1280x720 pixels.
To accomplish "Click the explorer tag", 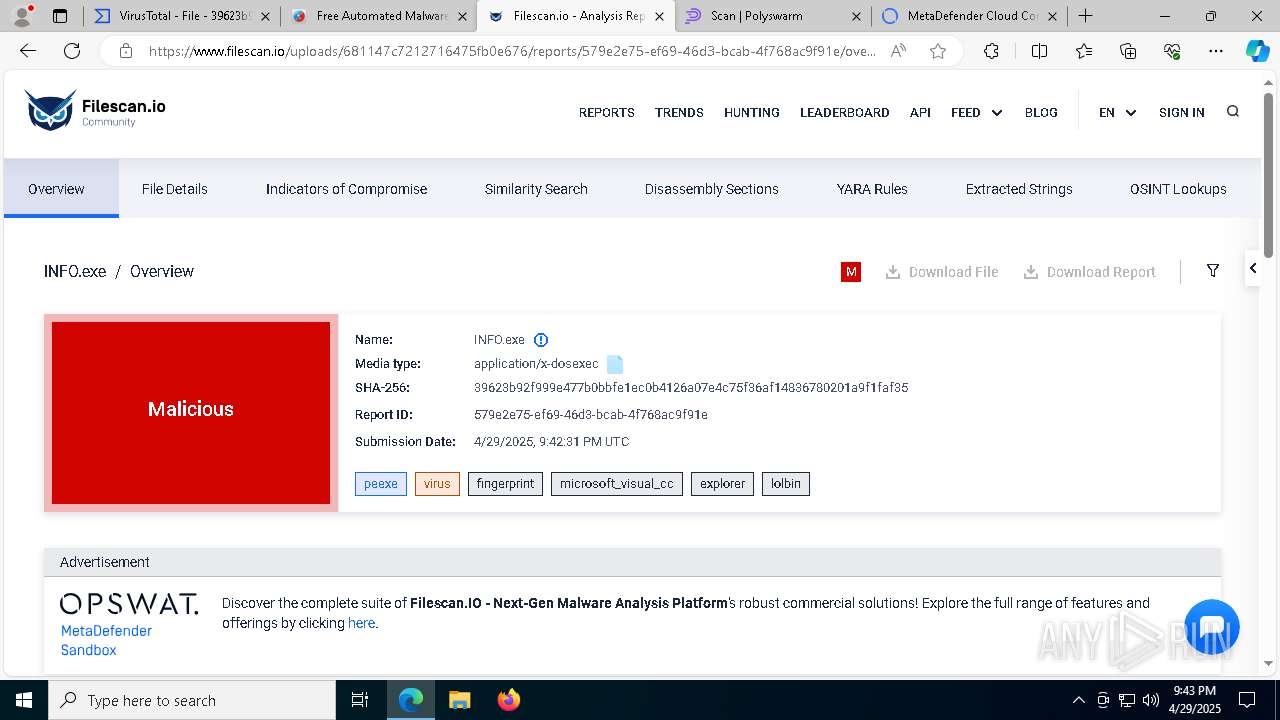I will tap(722, 484).
